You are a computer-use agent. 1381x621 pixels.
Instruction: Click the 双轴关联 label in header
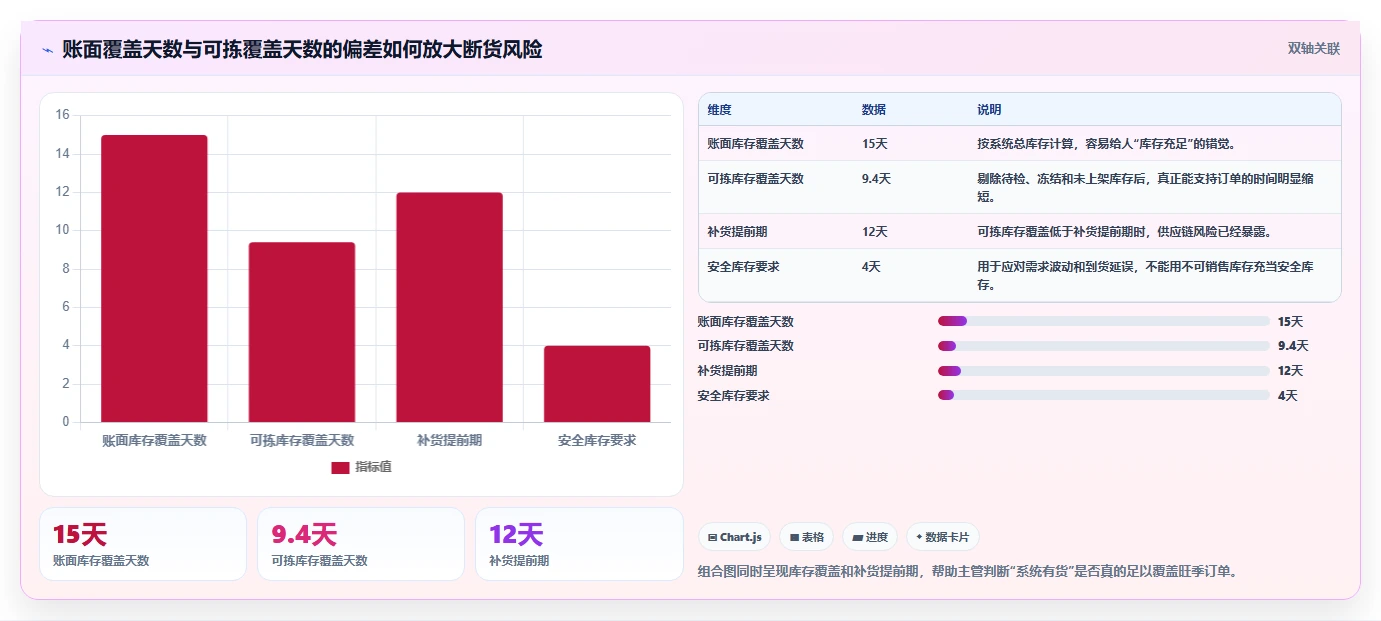coord(1313,49)
